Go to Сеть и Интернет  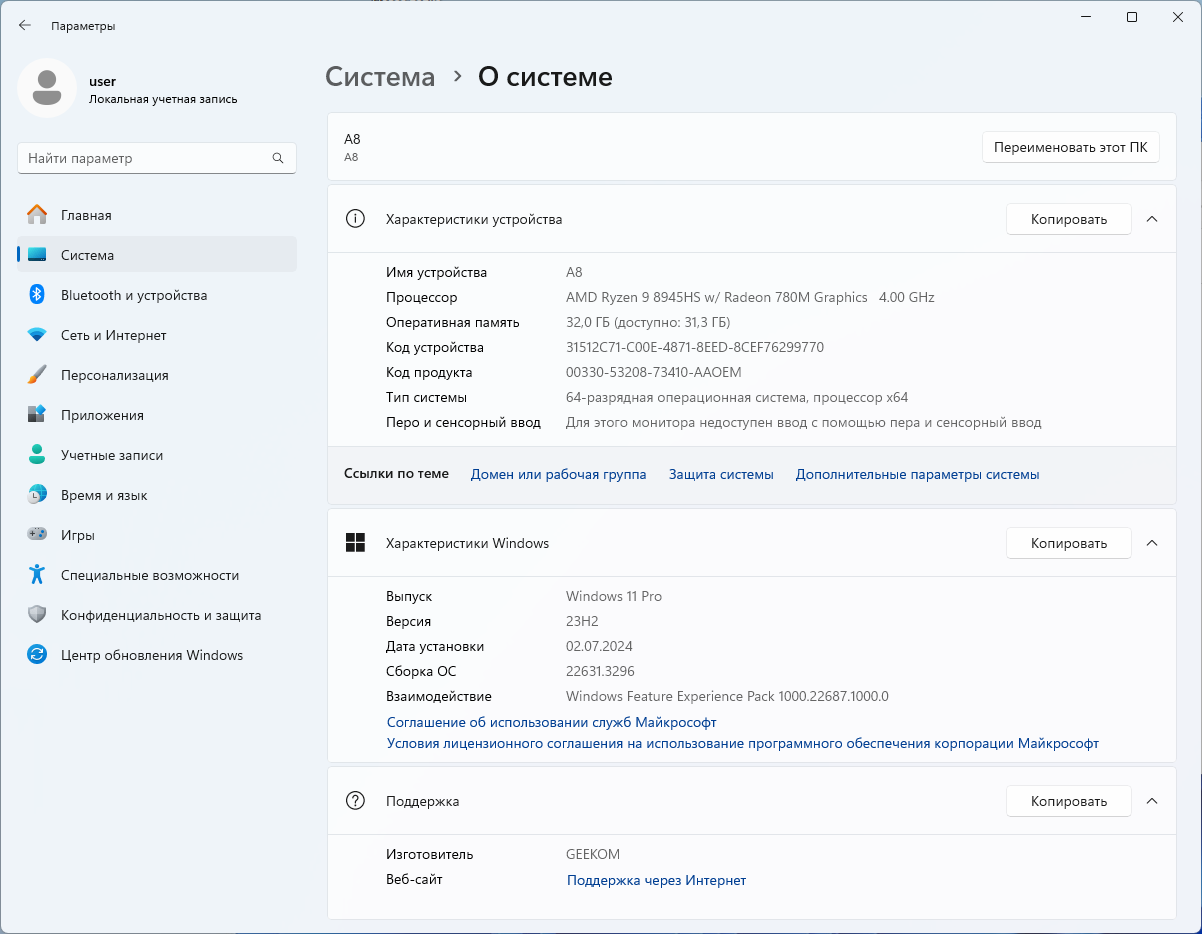157,335
